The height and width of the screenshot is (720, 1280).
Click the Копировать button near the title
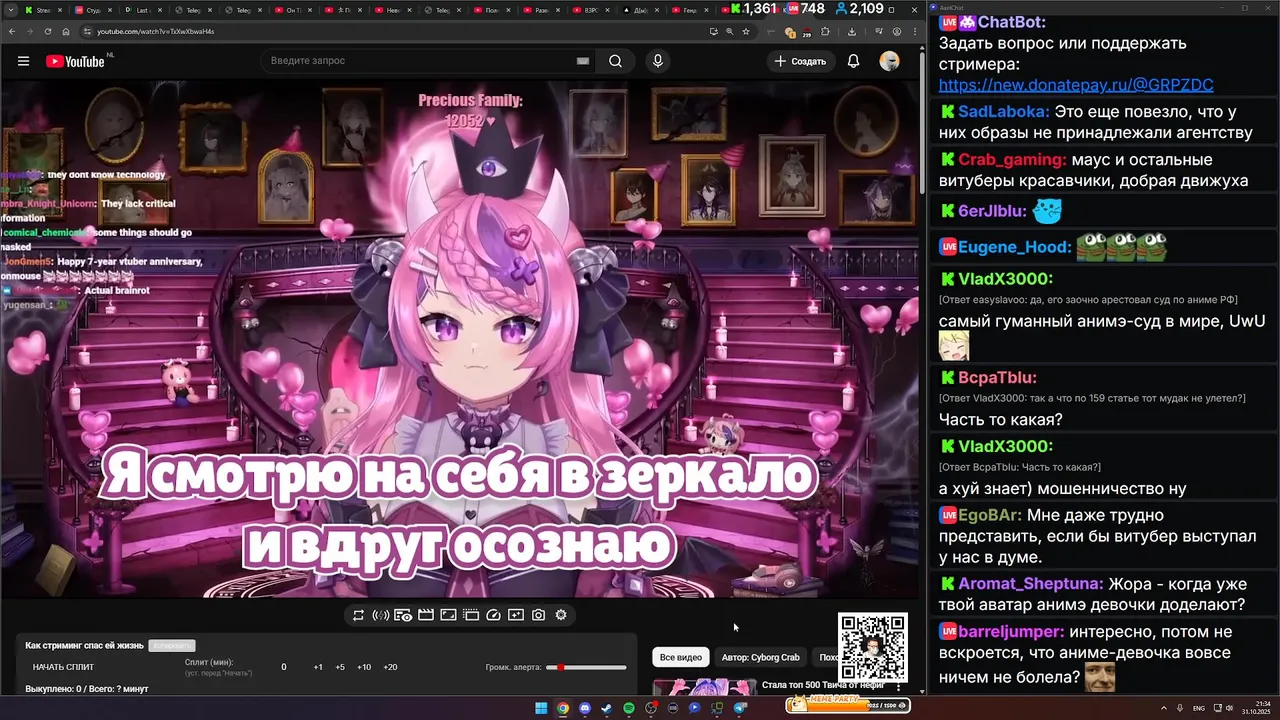click(171, 646)
